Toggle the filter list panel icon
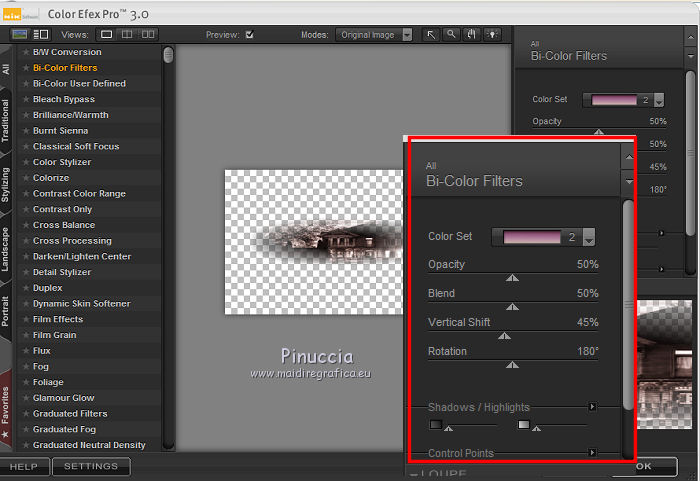700x481 pixels. coord(41,34)
